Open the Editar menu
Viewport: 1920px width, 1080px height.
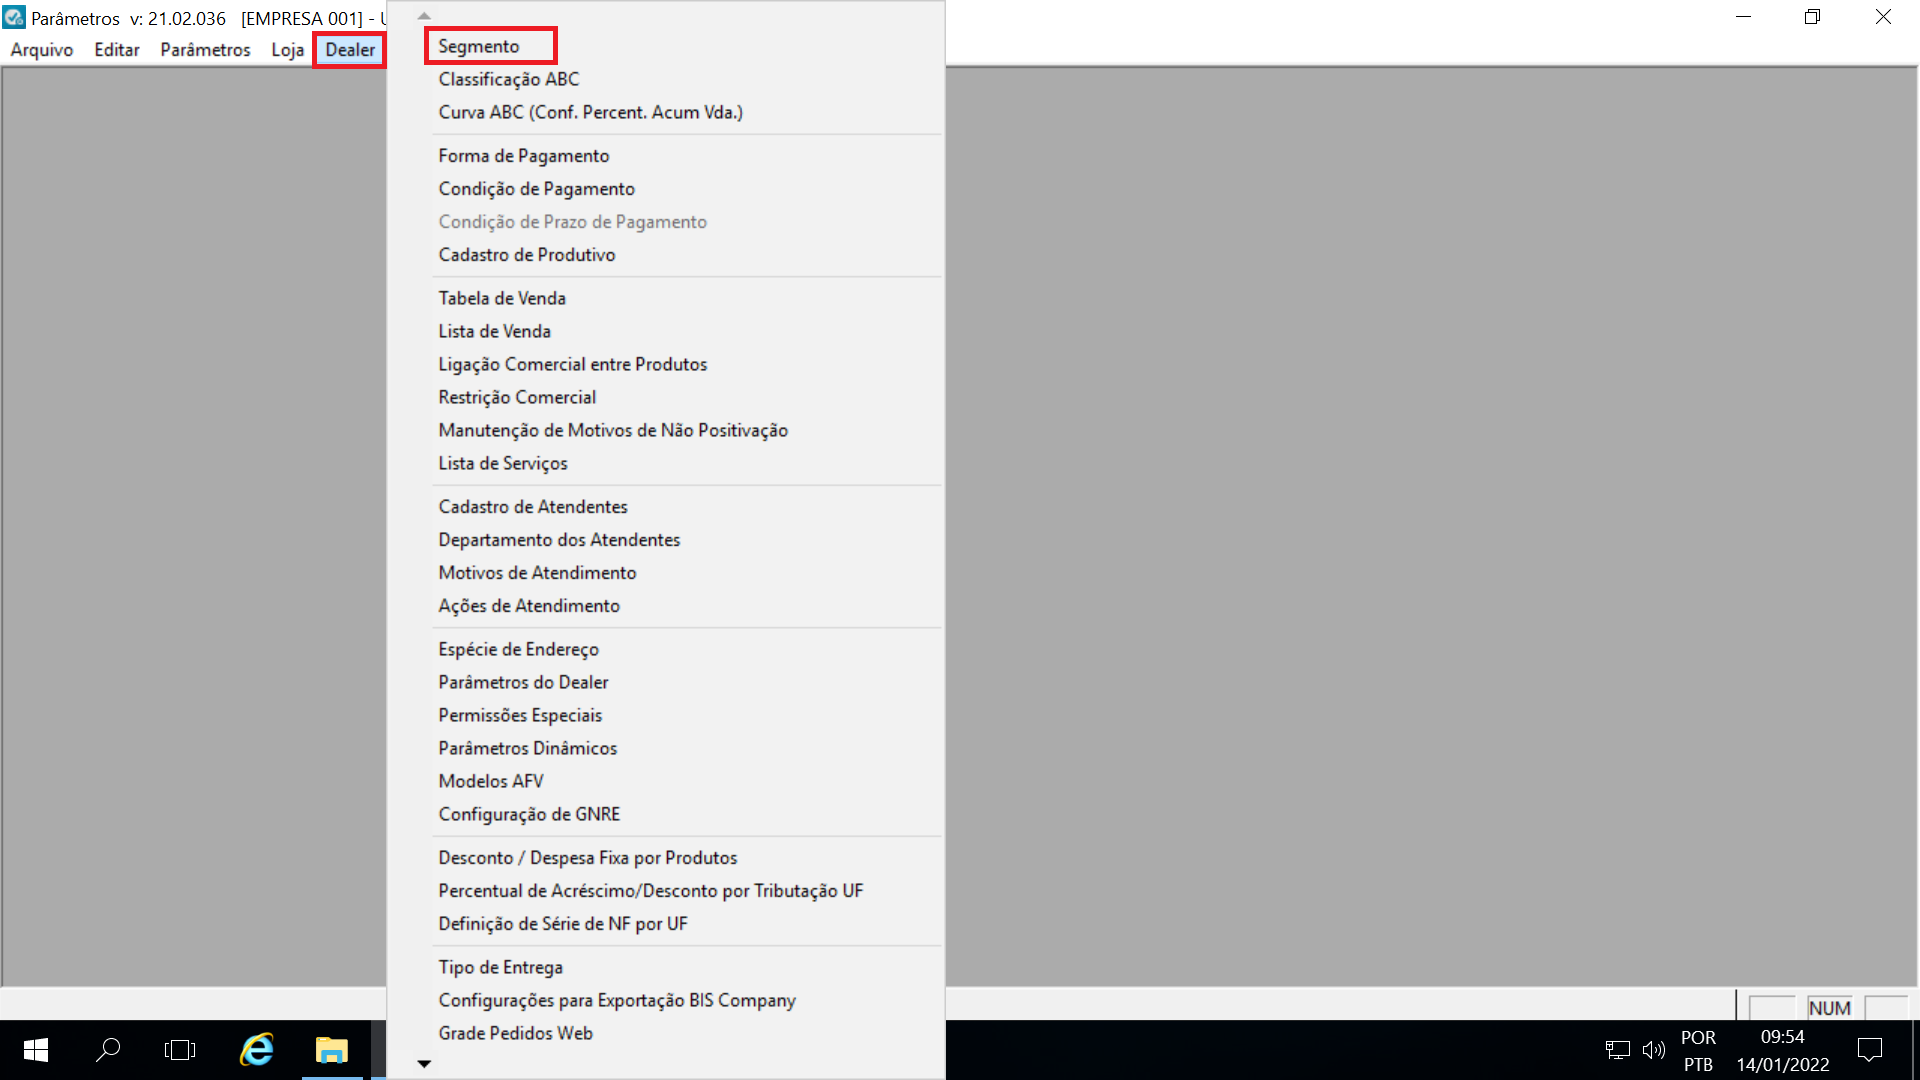point(116,50)
